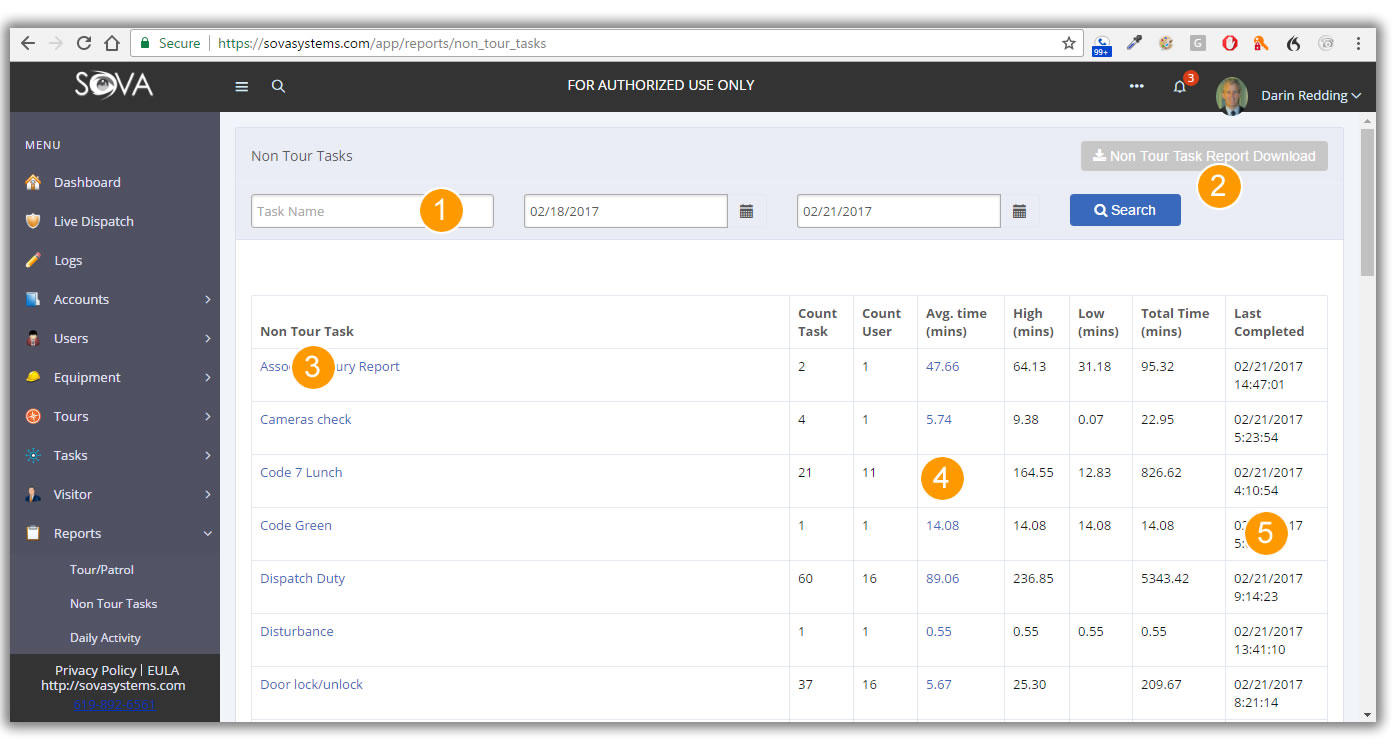Open the Door lock/unlock task link
The image size is (1400, 750).
coord(312,684)
